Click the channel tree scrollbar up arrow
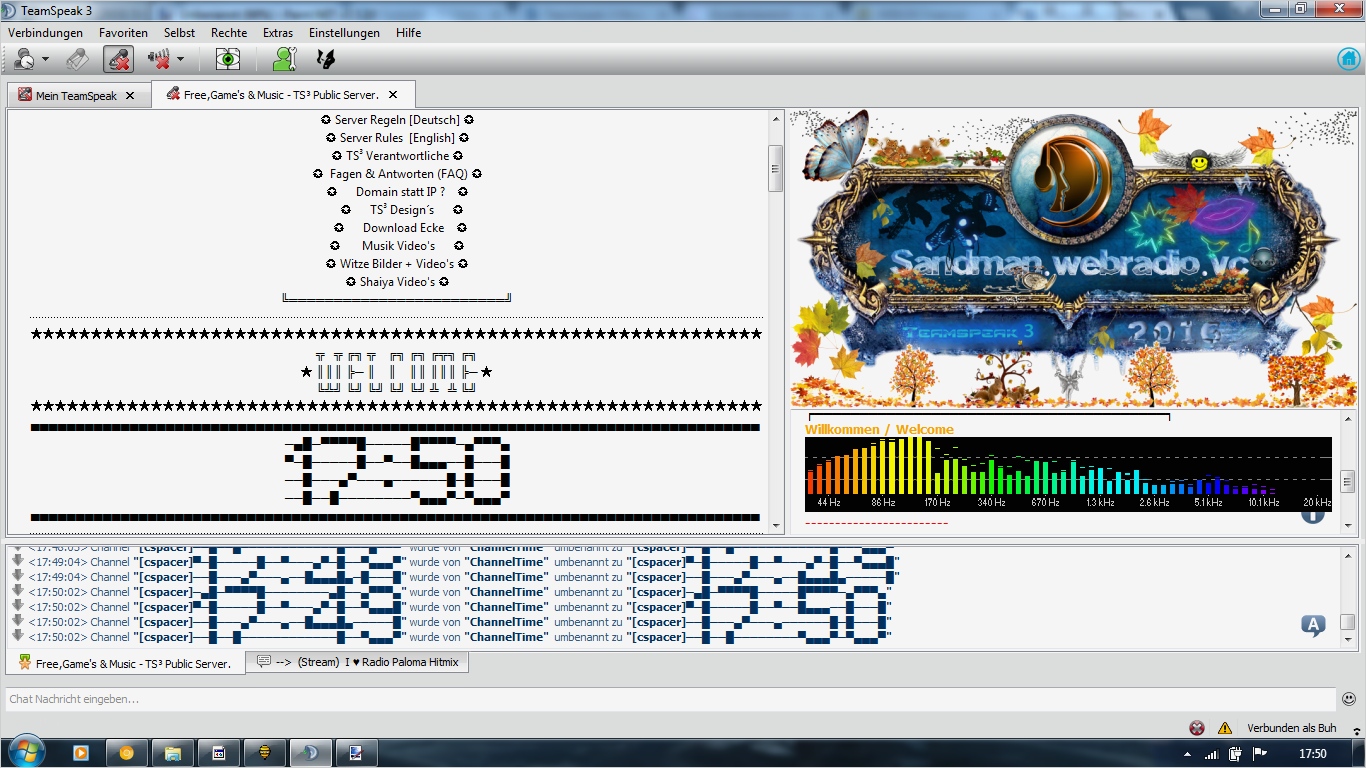The width and height of the screenshot is (1366, 768). 776,119
